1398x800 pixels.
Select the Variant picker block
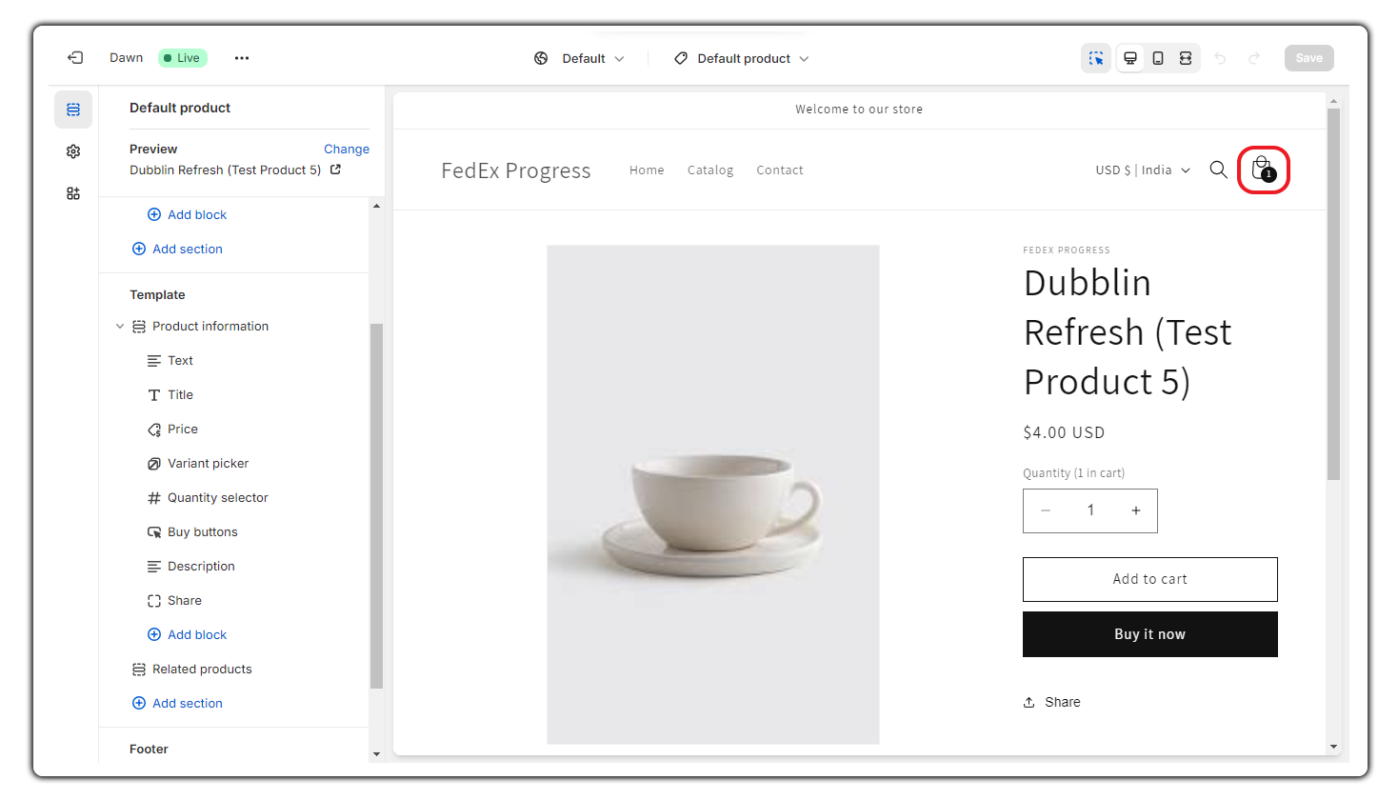208,463
